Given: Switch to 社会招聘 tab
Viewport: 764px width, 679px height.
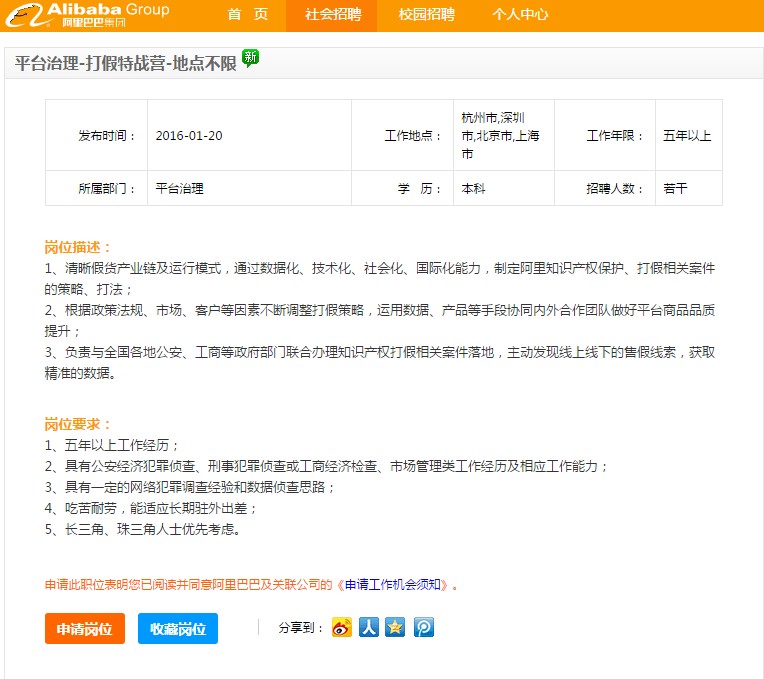Looking at the screenshot, I should [333, 15].
